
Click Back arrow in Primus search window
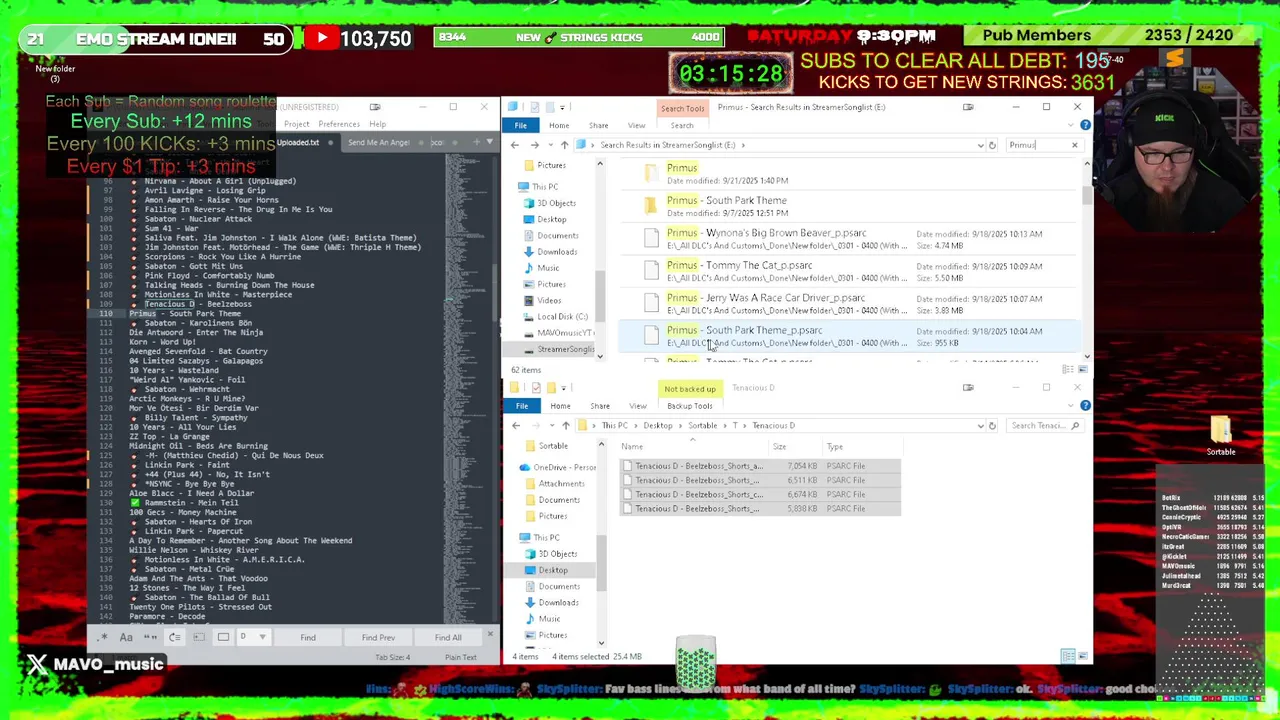click(515, 145)
